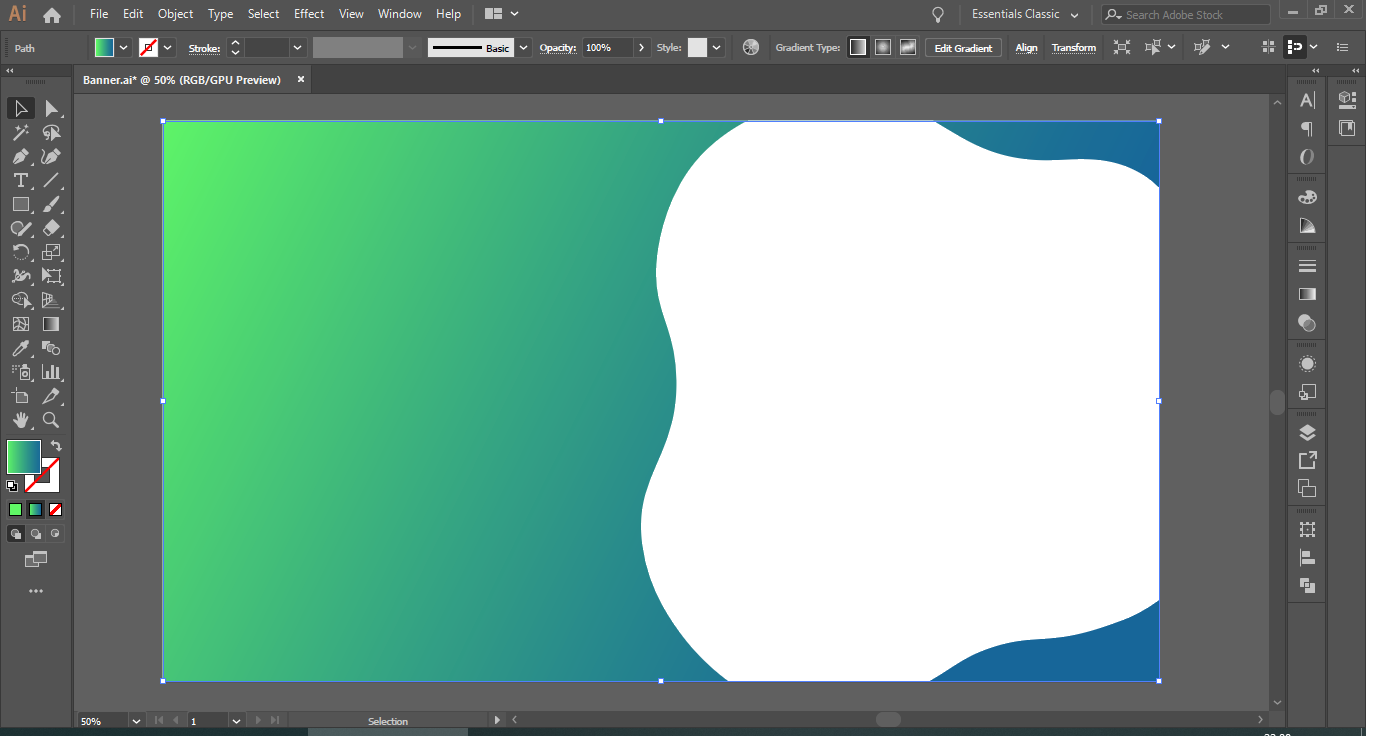Open the stroke weight dropdown
This screenshot has height=736, width=1374.
coord(297,48)
